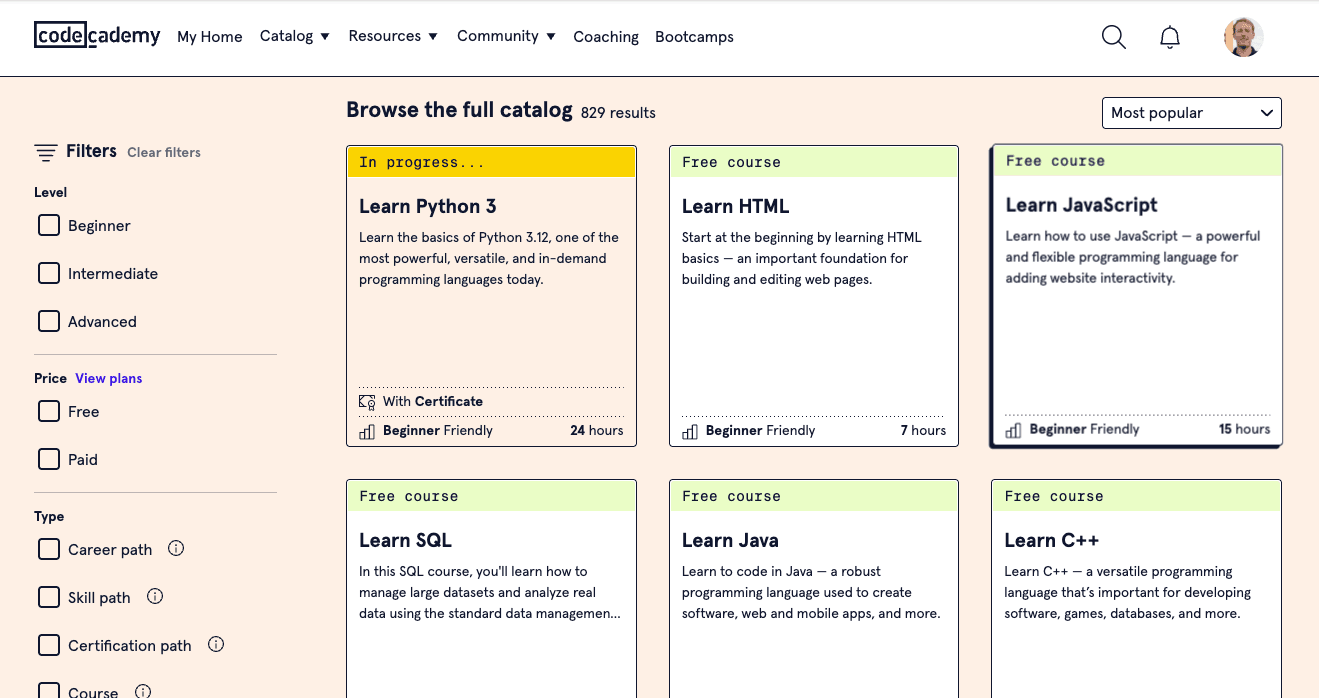Open the Codecademy logo home link
This screenshot has height=698, width=1319.
97,36
